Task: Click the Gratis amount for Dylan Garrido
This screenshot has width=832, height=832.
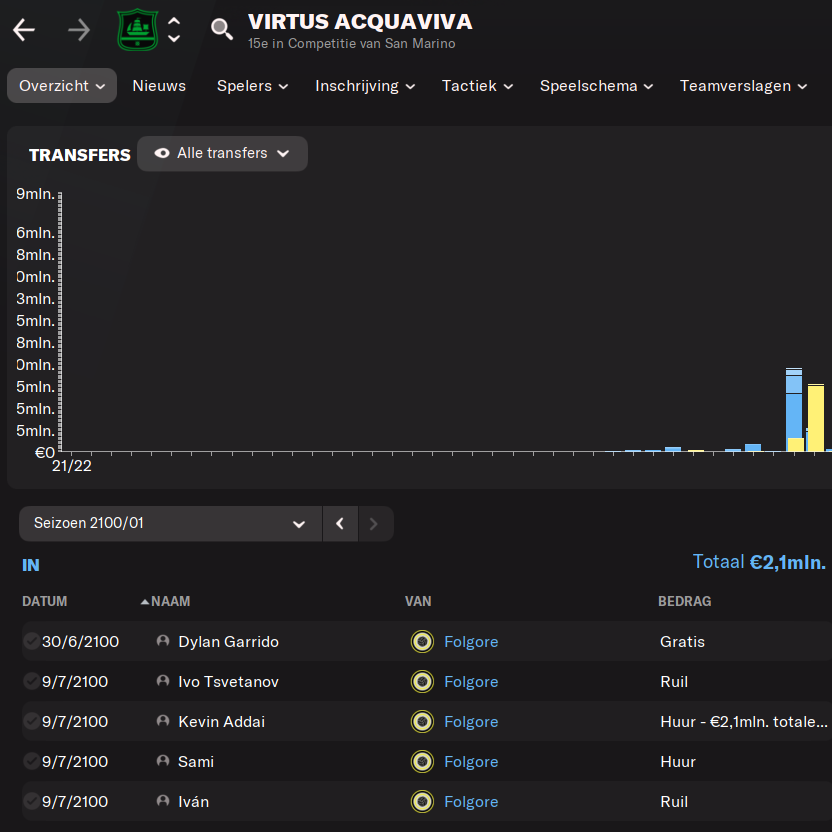Action: click(x=682, y=642)
